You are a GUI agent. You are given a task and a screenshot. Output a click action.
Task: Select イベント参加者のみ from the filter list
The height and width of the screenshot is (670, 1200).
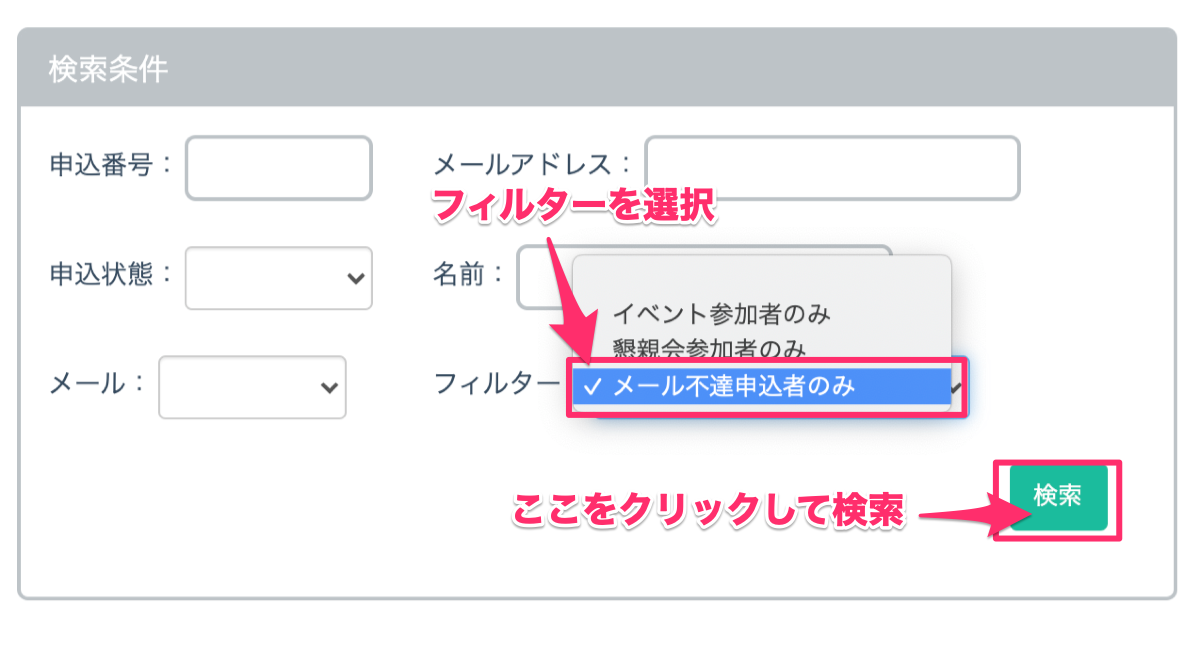(x=721, y=315)
